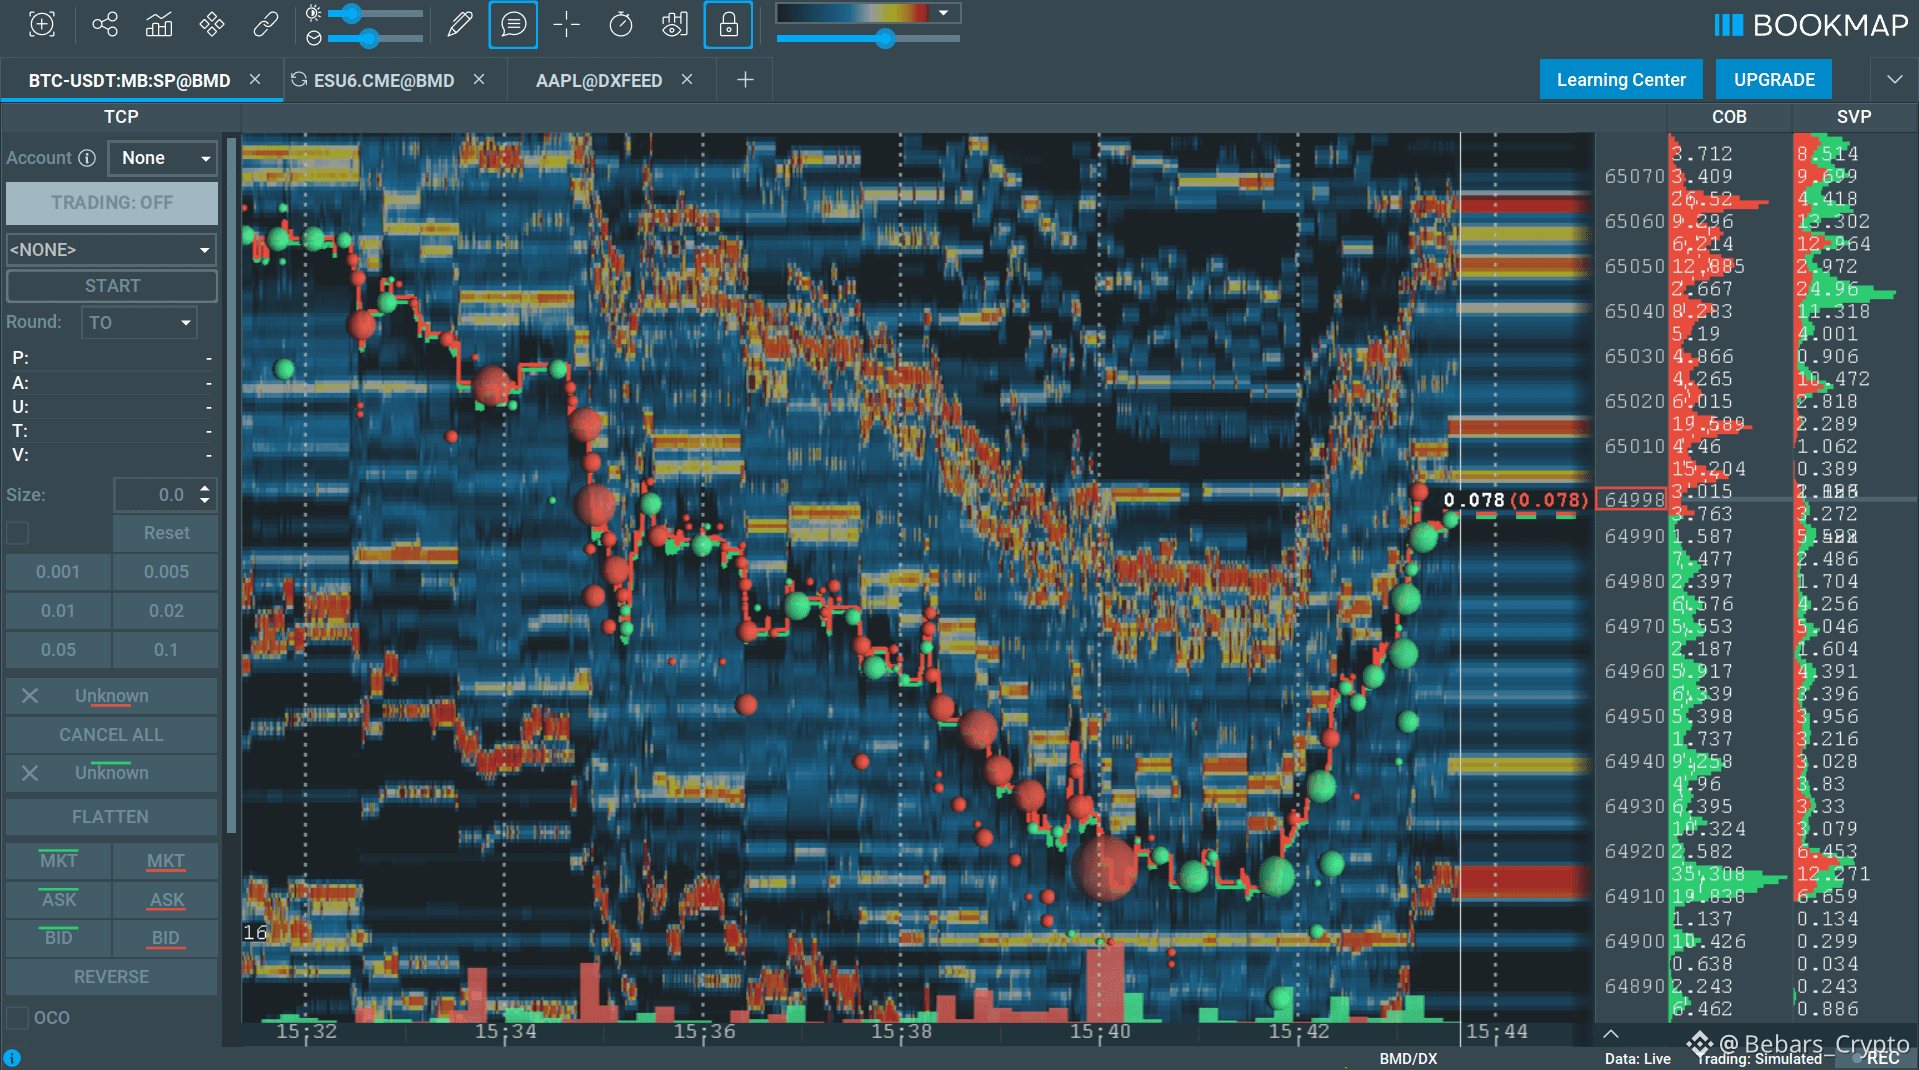
Task: Click the Reset button
Action: [x=166, y=533]
